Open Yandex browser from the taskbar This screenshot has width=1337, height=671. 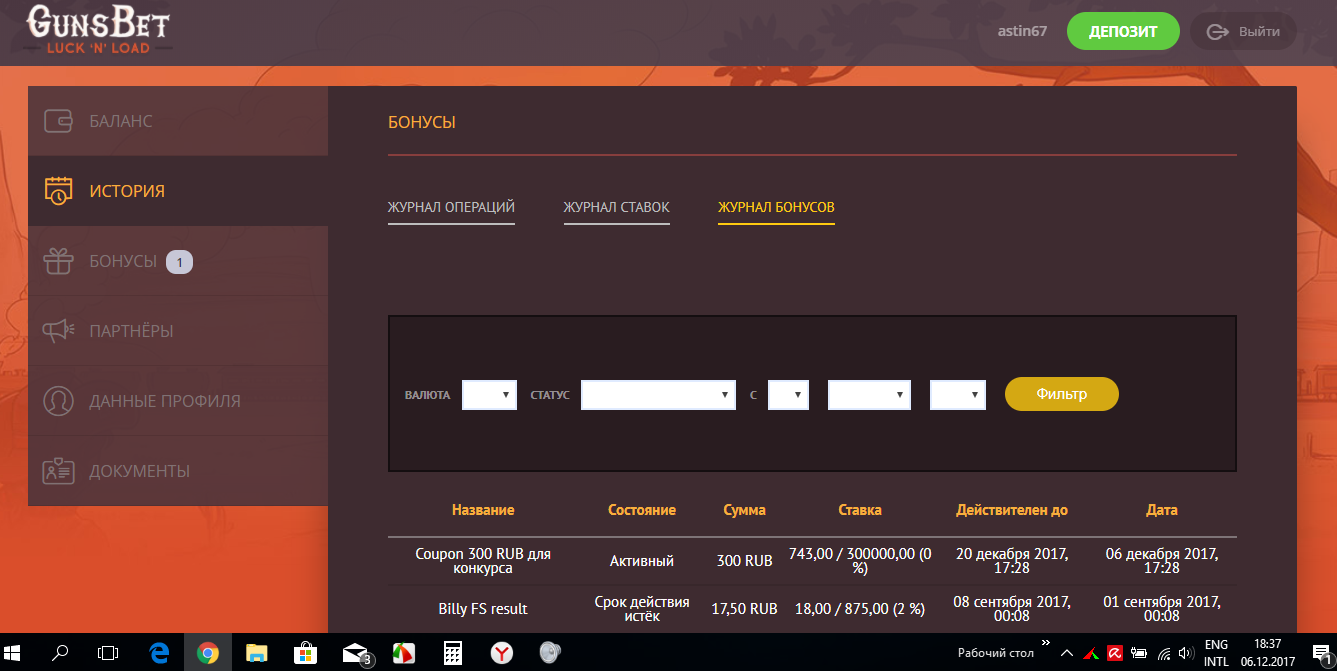click(501, 653)
